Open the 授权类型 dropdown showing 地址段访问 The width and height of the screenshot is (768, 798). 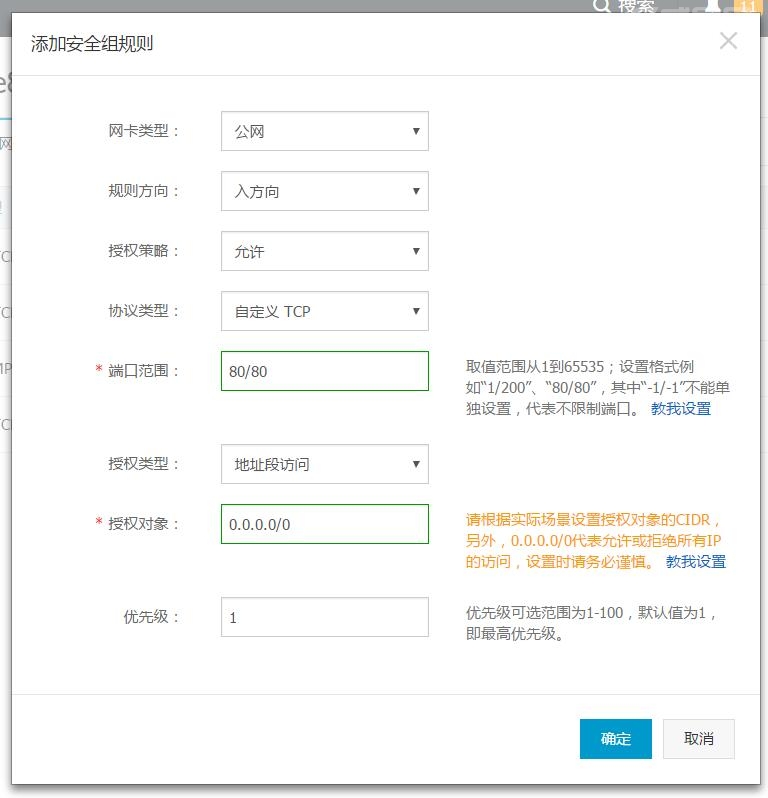point(324,464)
